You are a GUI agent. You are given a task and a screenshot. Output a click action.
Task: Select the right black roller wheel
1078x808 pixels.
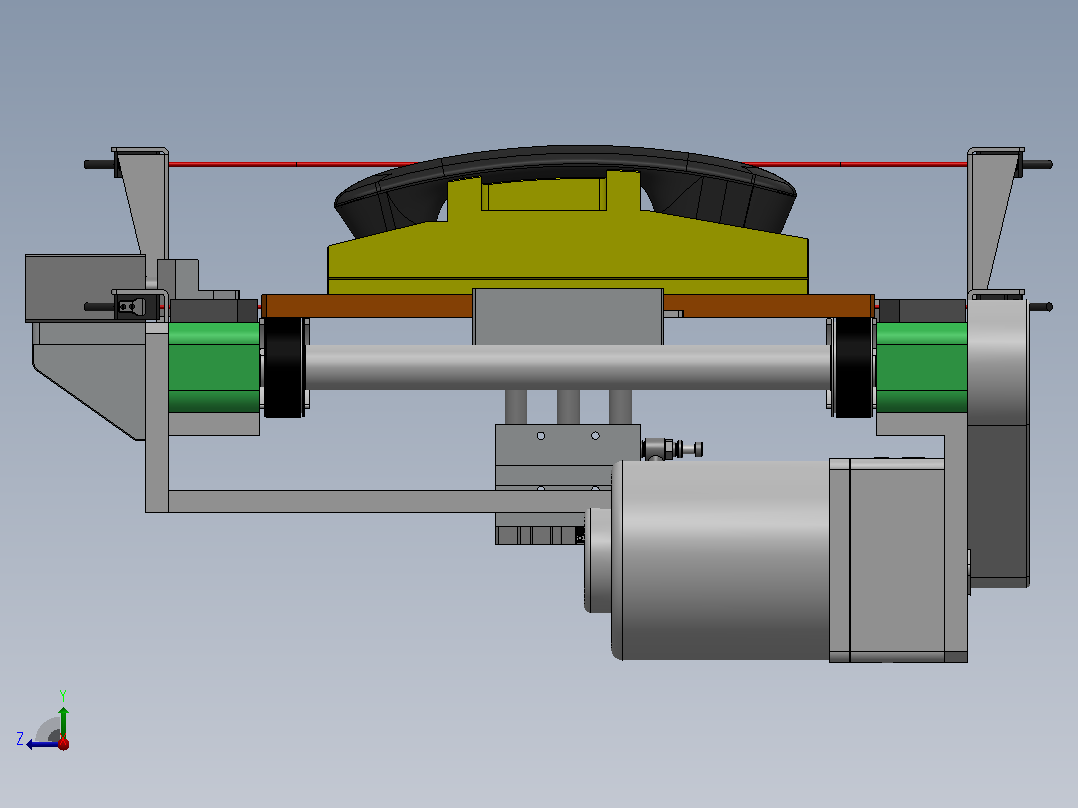click(853, 367)
